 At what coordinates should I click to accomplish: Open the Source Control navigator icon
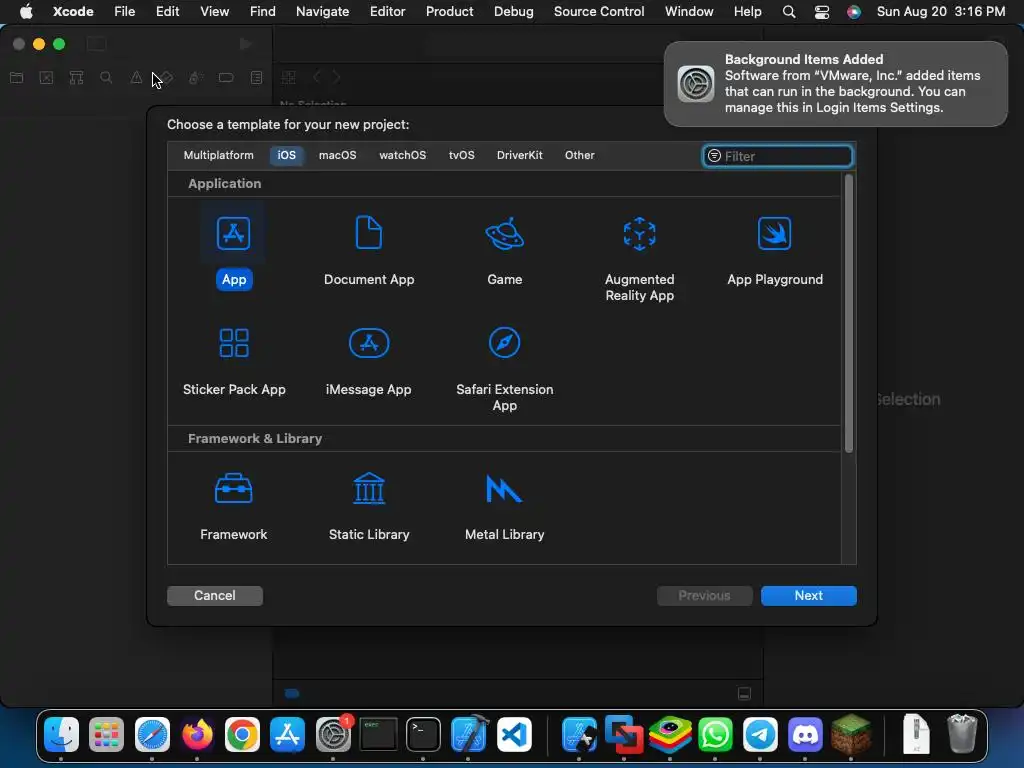pyautogui.click(x=46, y=78)
